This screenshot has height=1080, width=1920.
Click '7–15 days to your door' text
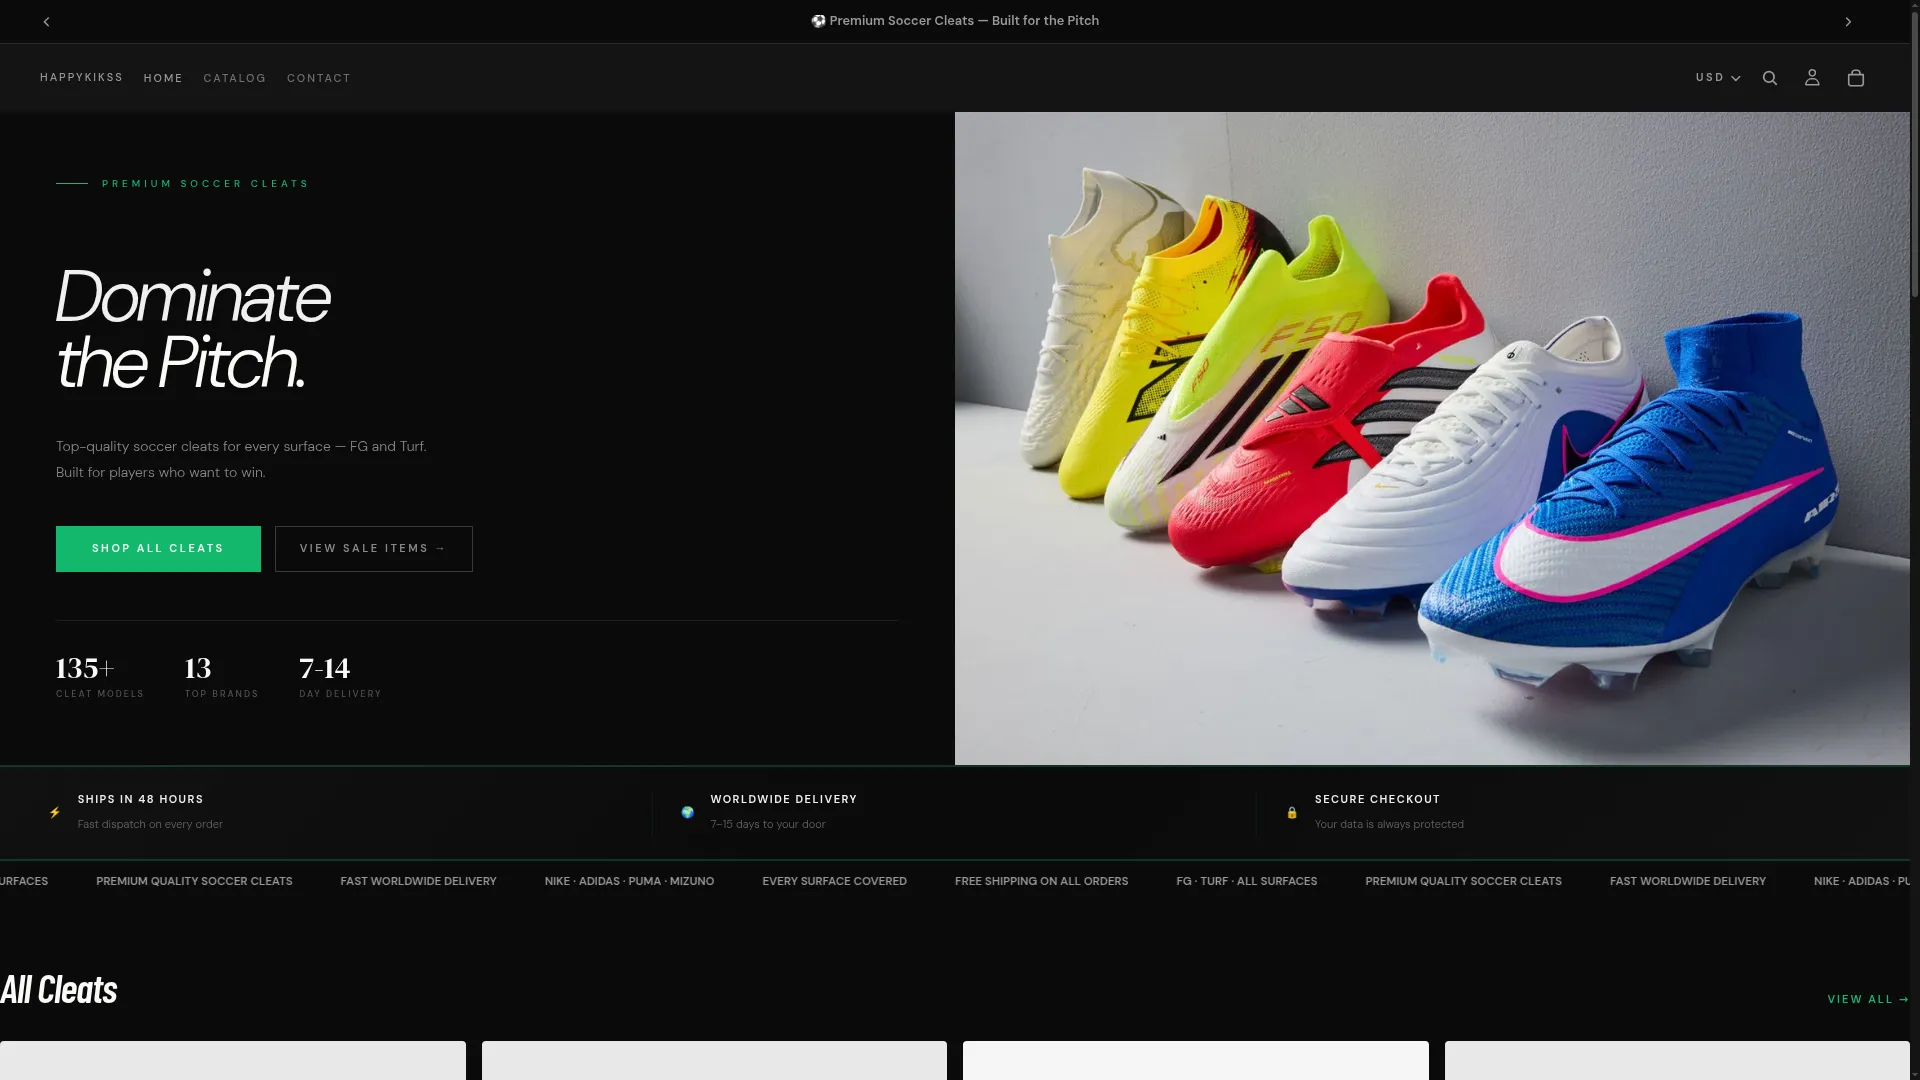point(768,824)
